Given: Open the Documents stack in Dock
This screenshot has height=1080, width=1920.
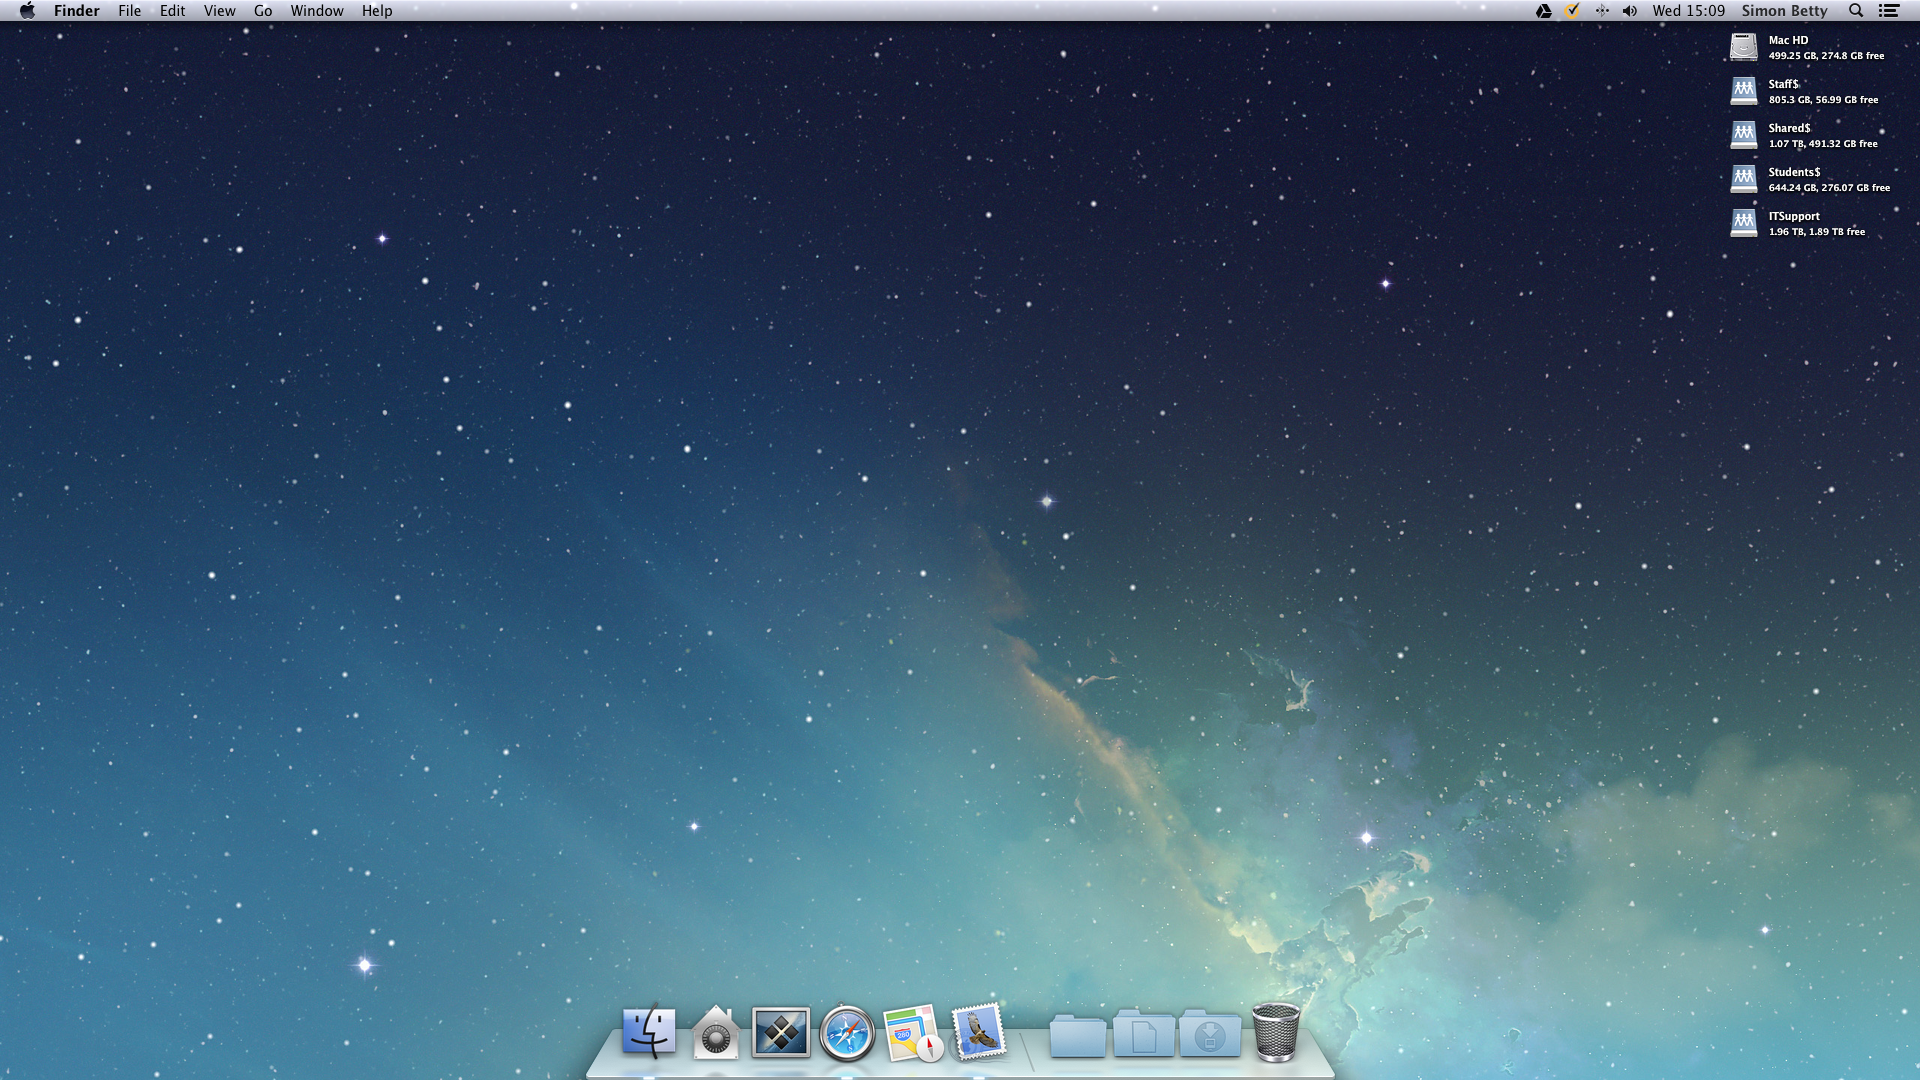Looking at the screenshot, I should coord(1144,1035).
